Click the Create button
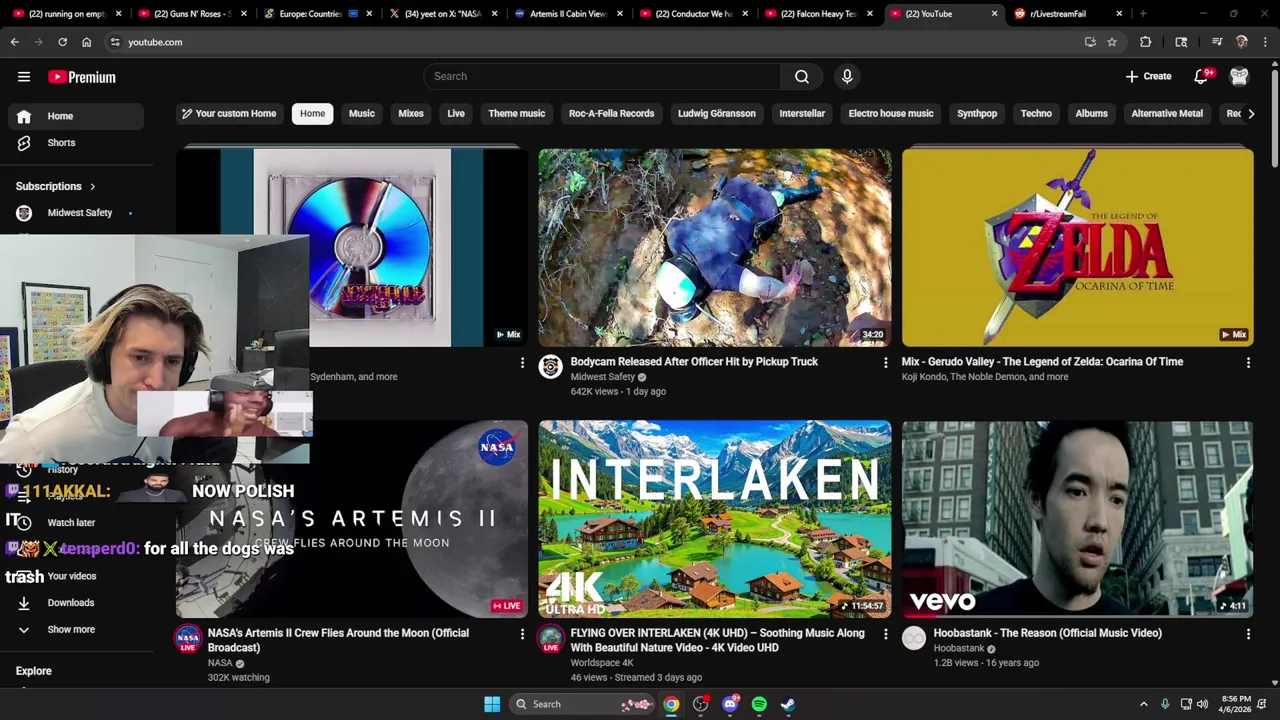Image resolution: width=1280 pixels, height=720 pixels. point(1148,77)
